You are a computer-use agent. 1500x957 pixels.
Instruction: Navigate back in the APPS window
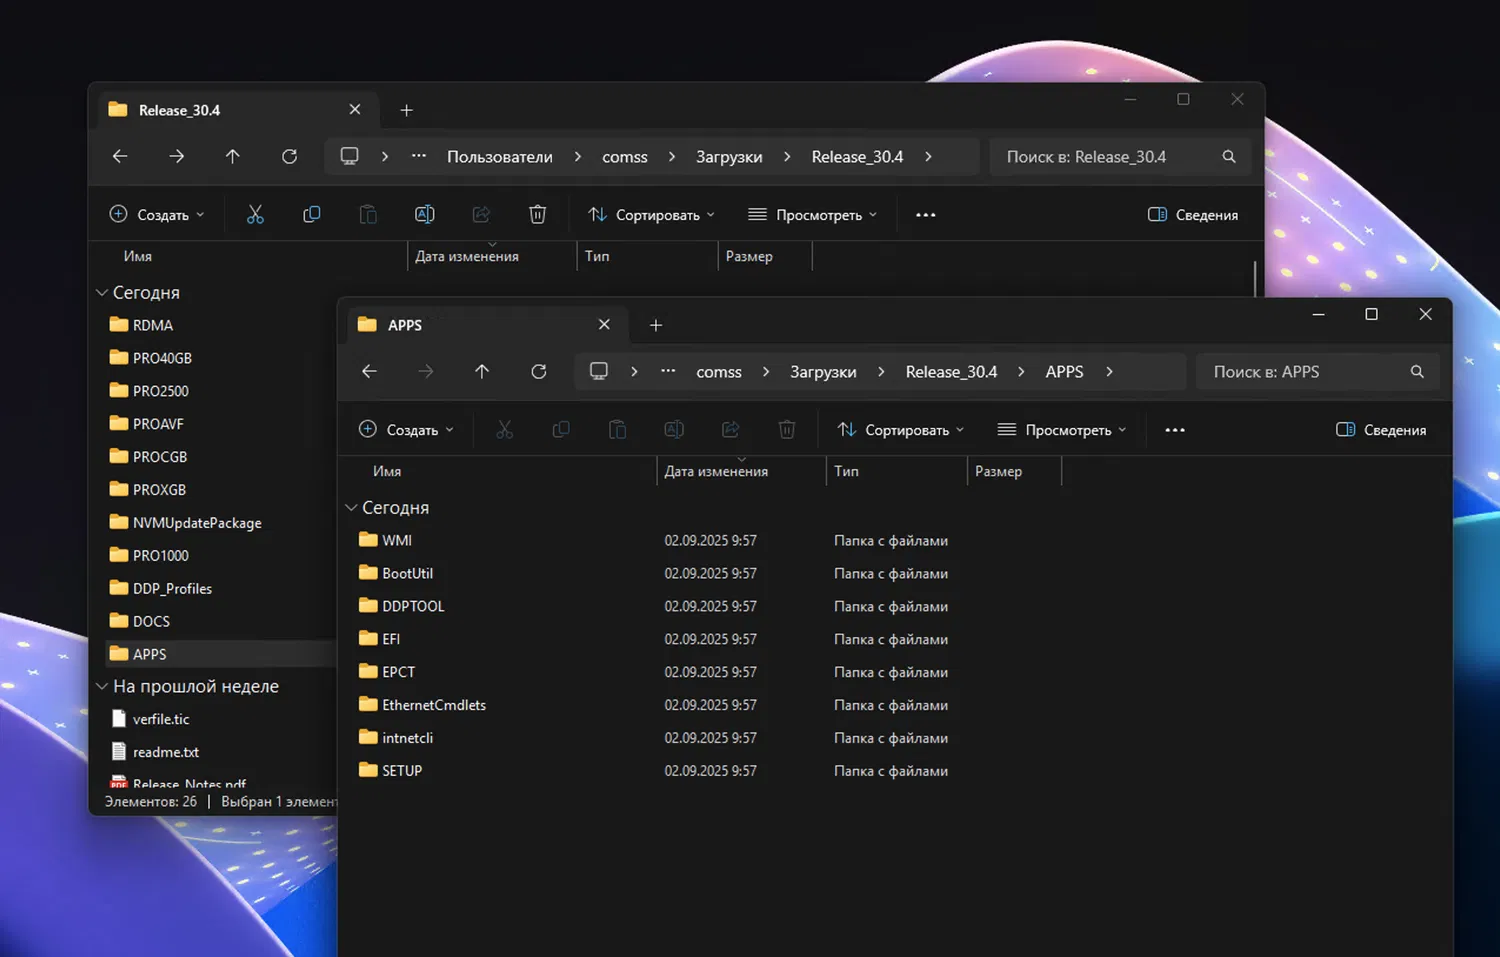[x=369, y=372]
